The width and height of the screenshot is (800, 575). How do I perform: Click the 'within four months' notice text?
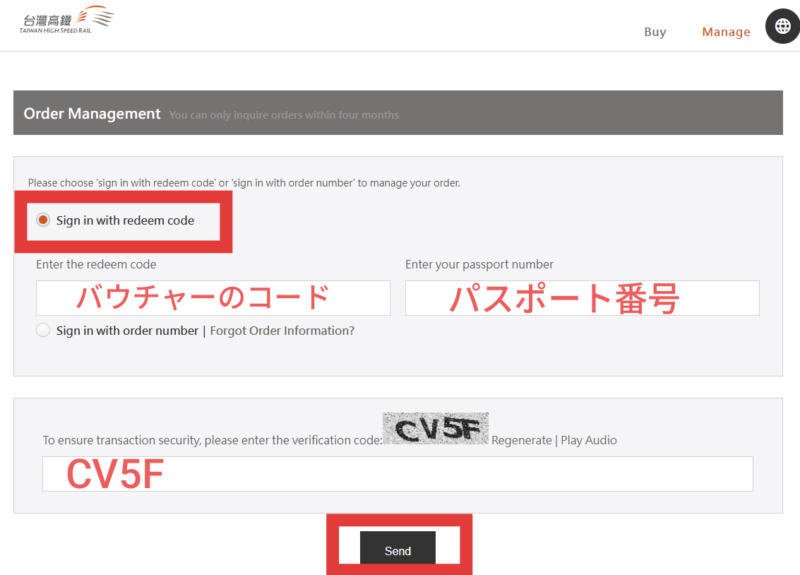pyautogui.click(x=284, y=115)
